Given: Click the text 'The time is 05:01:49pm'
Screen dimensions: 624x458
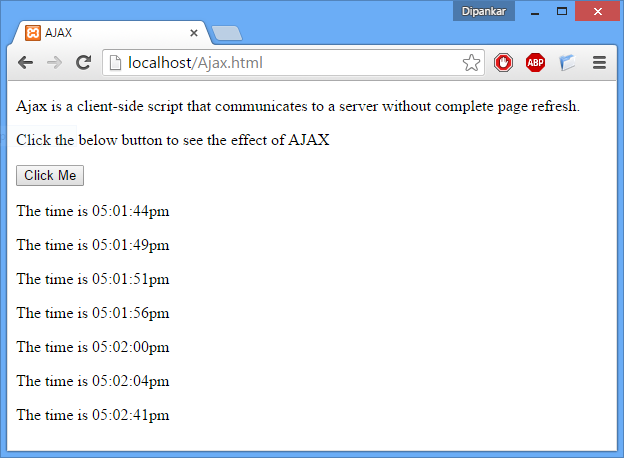Looking at the screenshot, I should (x=93, y=245).
